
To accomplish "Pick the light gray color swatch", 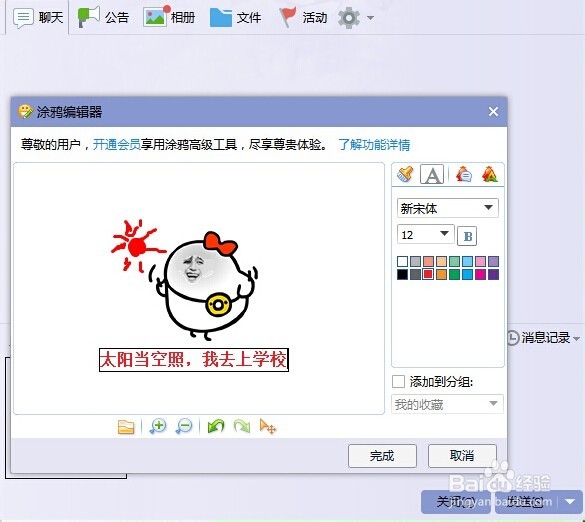I will (415, 261).
